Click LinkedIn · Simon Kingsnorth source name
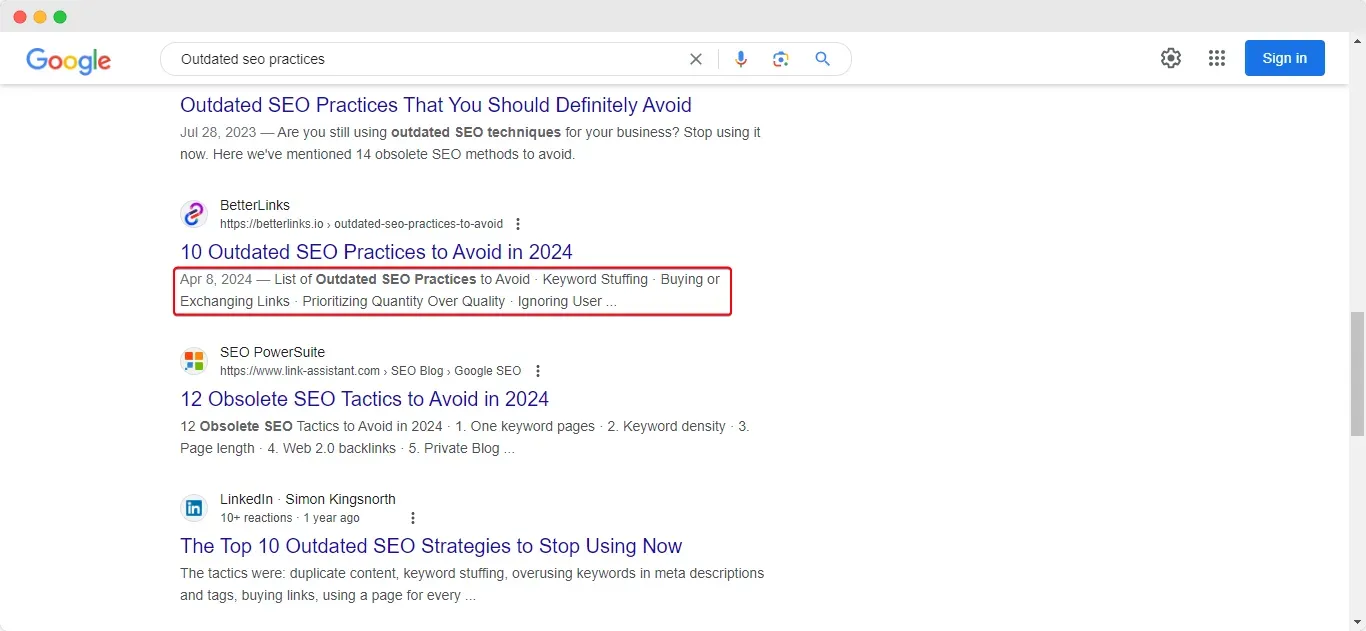This screenshot has height=631, width=1366. coord(308,499)
